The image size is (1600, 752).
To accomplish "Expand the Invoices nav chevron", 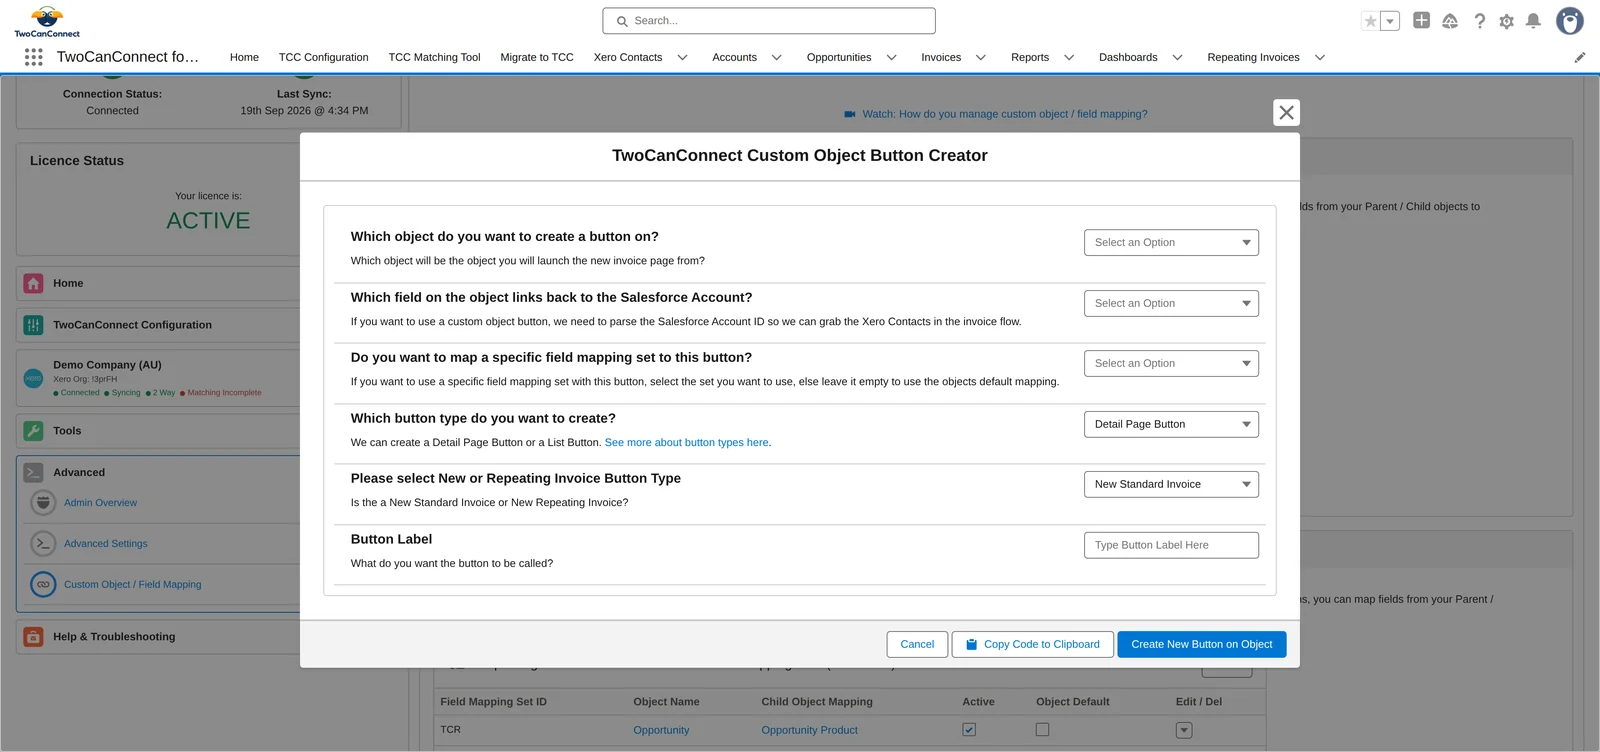I will (x=981, y=58).
